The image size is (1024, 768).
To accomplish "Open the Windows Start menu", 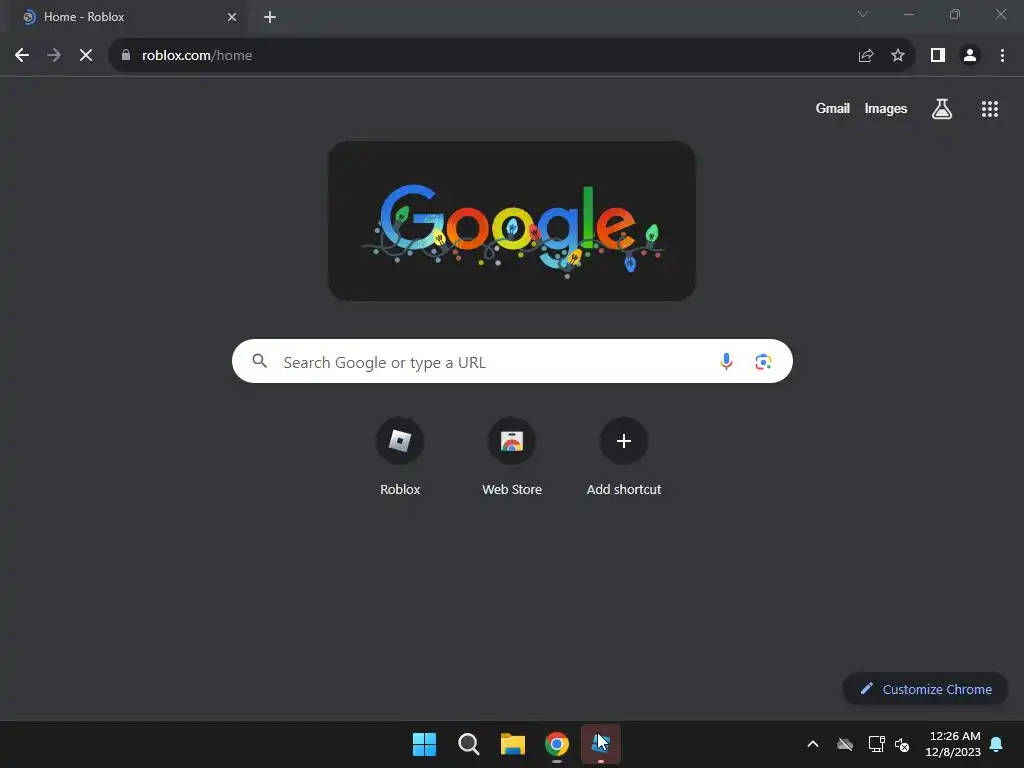I will coord(424,744).
